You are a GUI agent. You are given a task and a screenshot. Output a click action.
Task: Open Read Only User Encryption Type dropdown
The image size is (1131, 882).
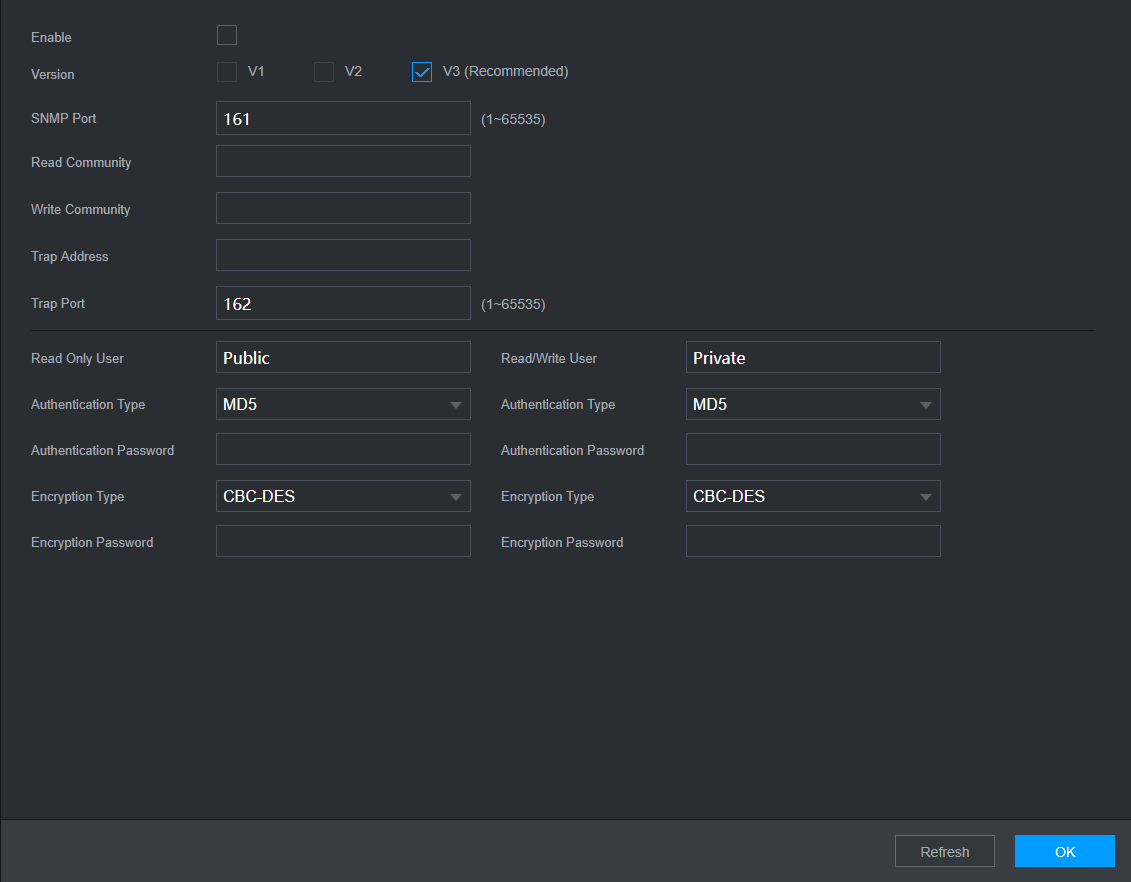tap(343, 496)
